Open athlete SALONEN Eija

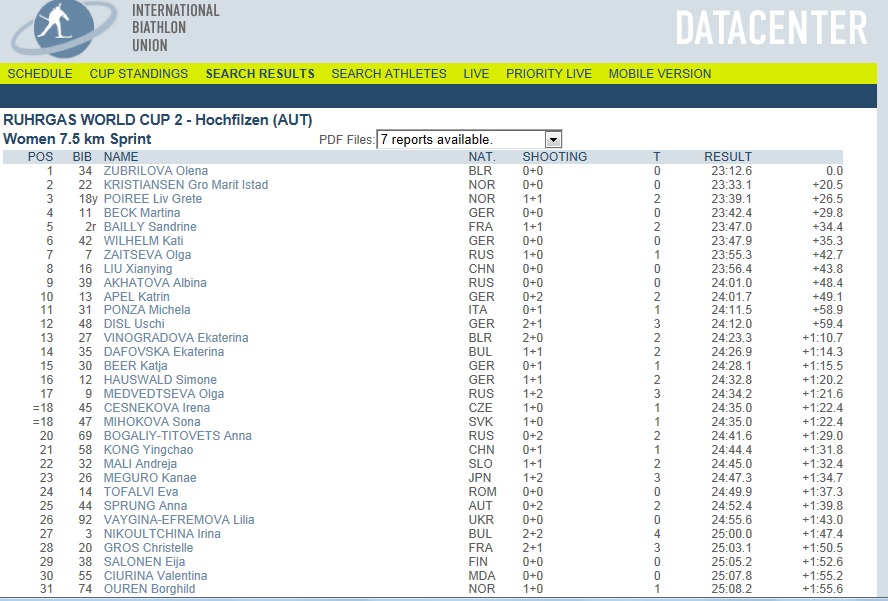[144, 562]
